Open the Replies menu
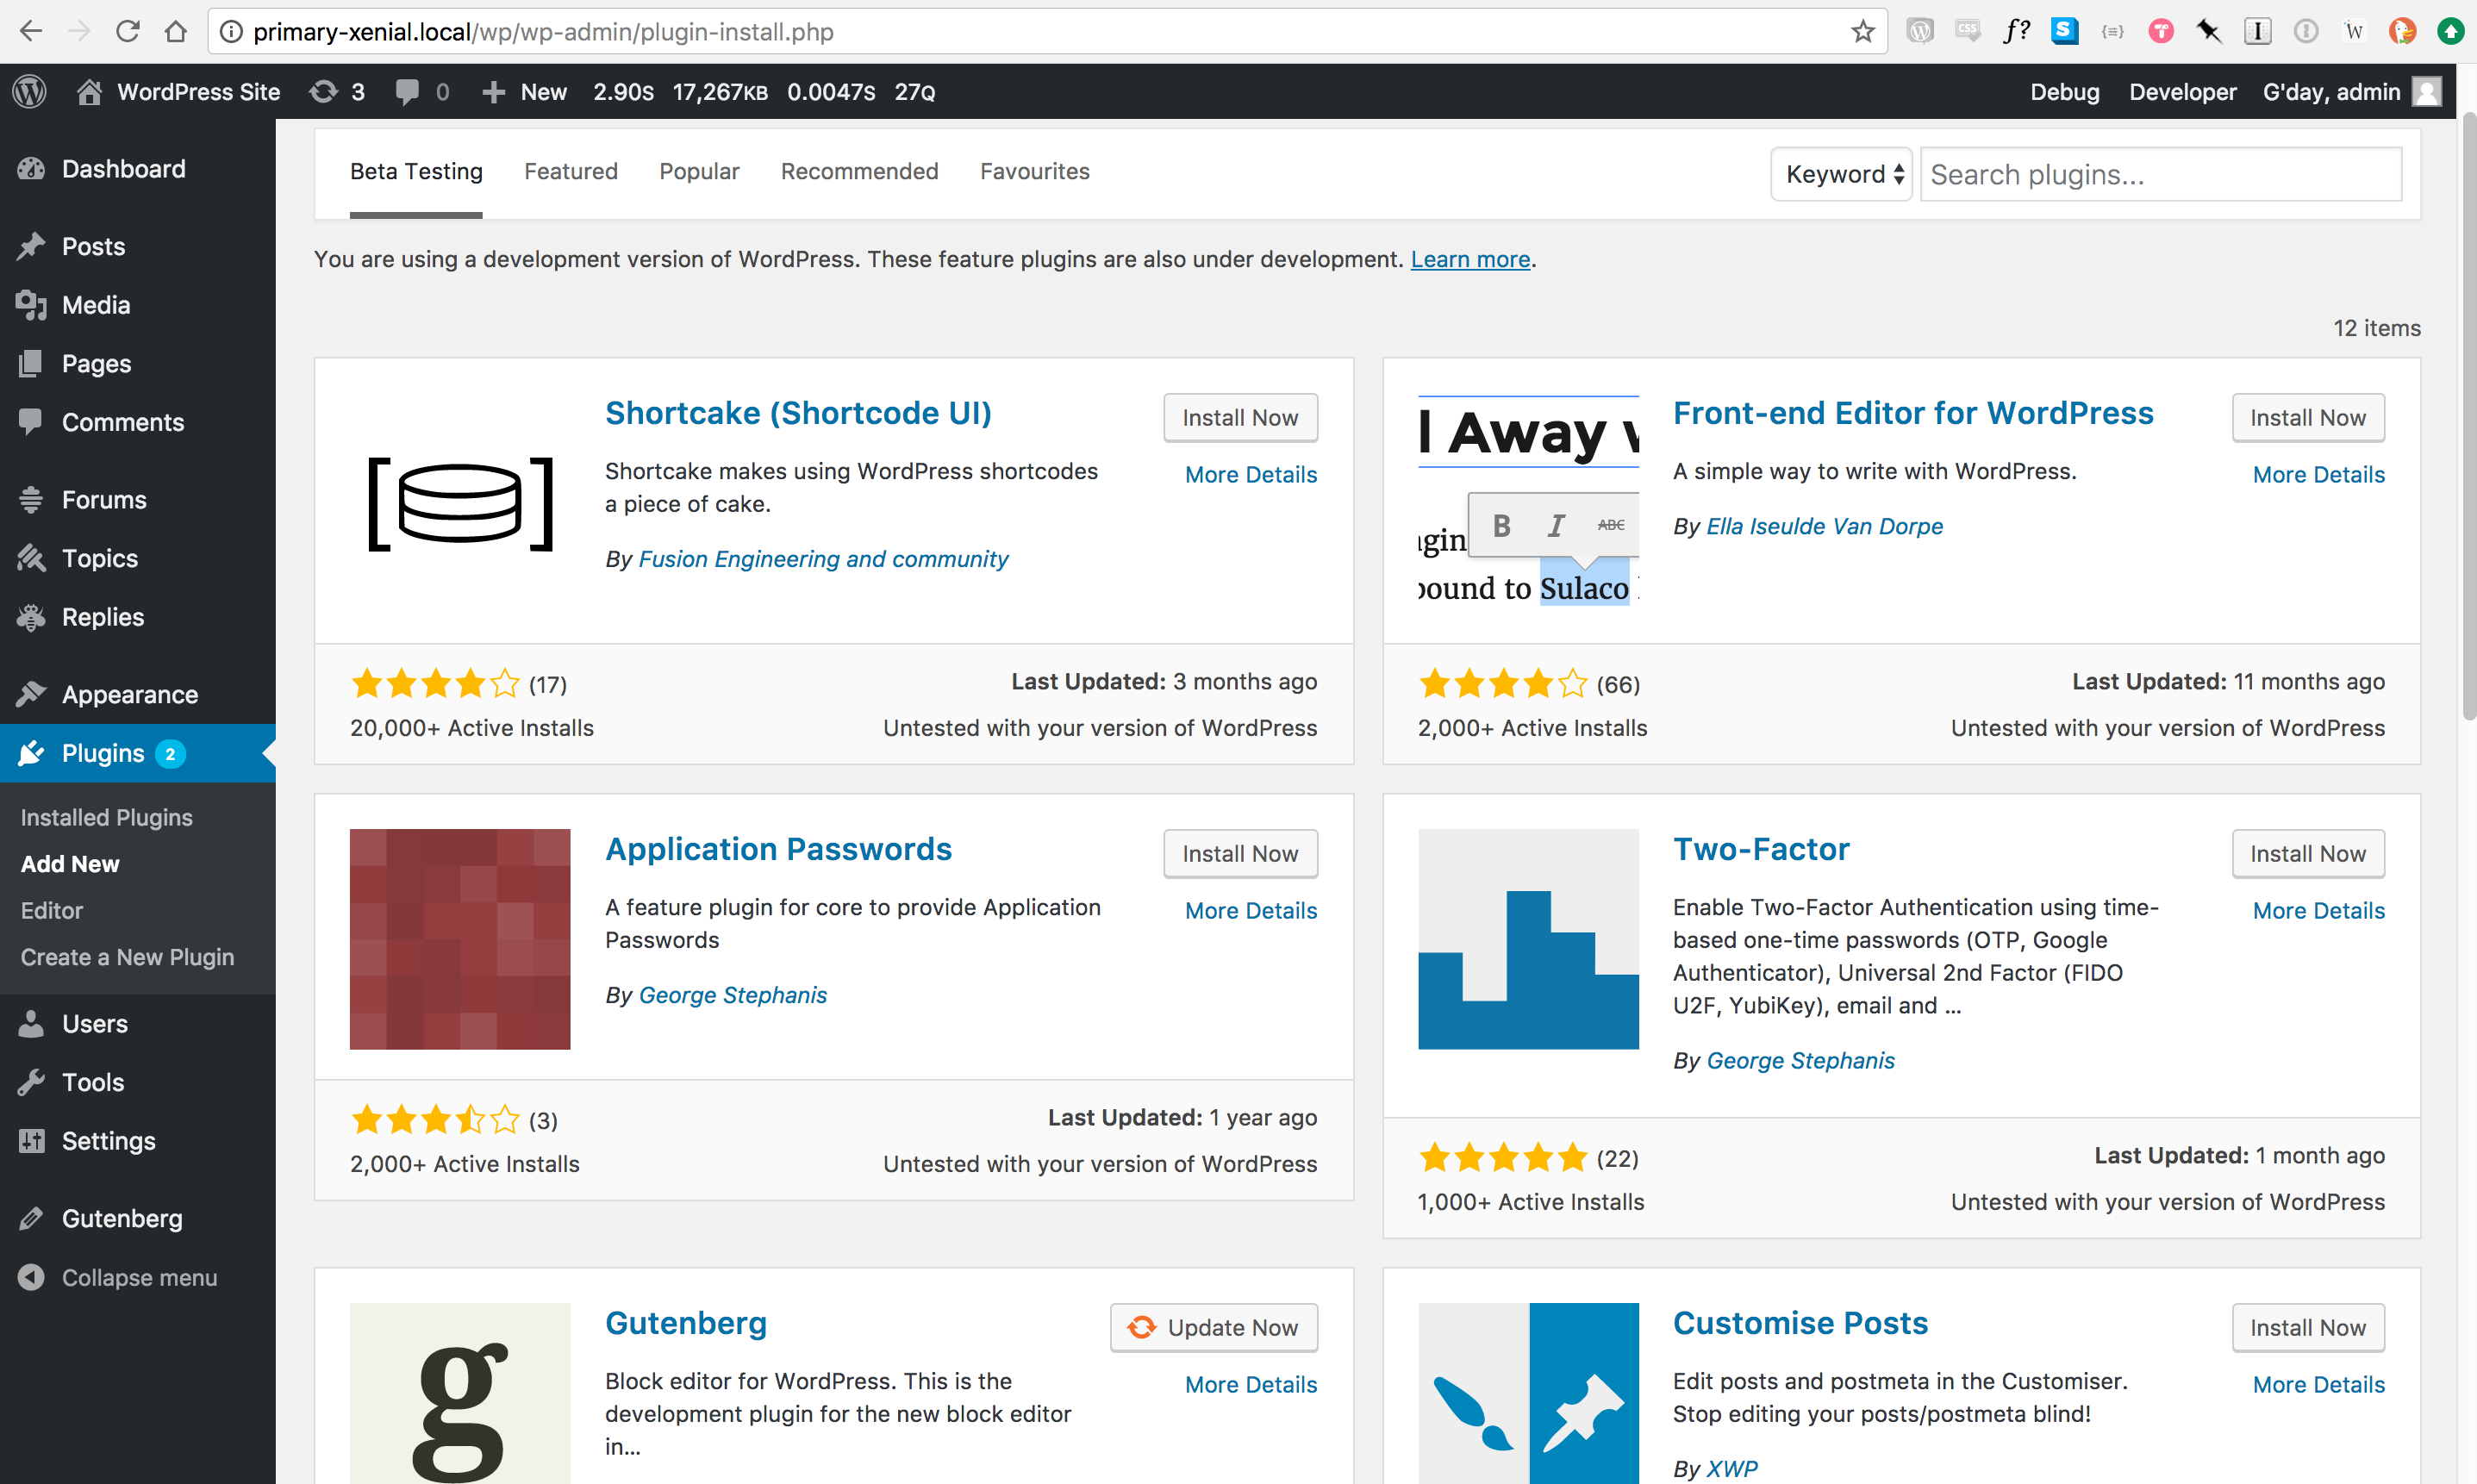 pyautogui.click(x=138, y=617)
